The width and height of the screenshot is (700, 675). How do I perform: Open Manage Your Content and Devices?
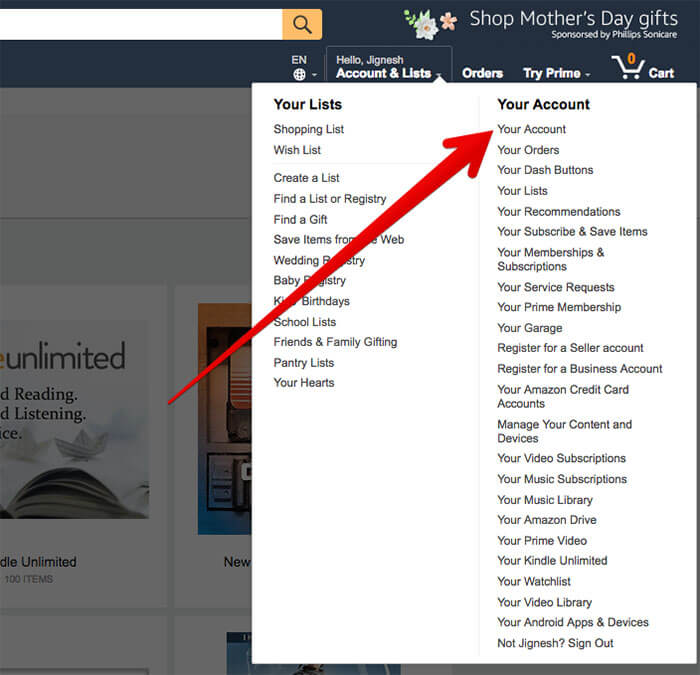point(564,431)
